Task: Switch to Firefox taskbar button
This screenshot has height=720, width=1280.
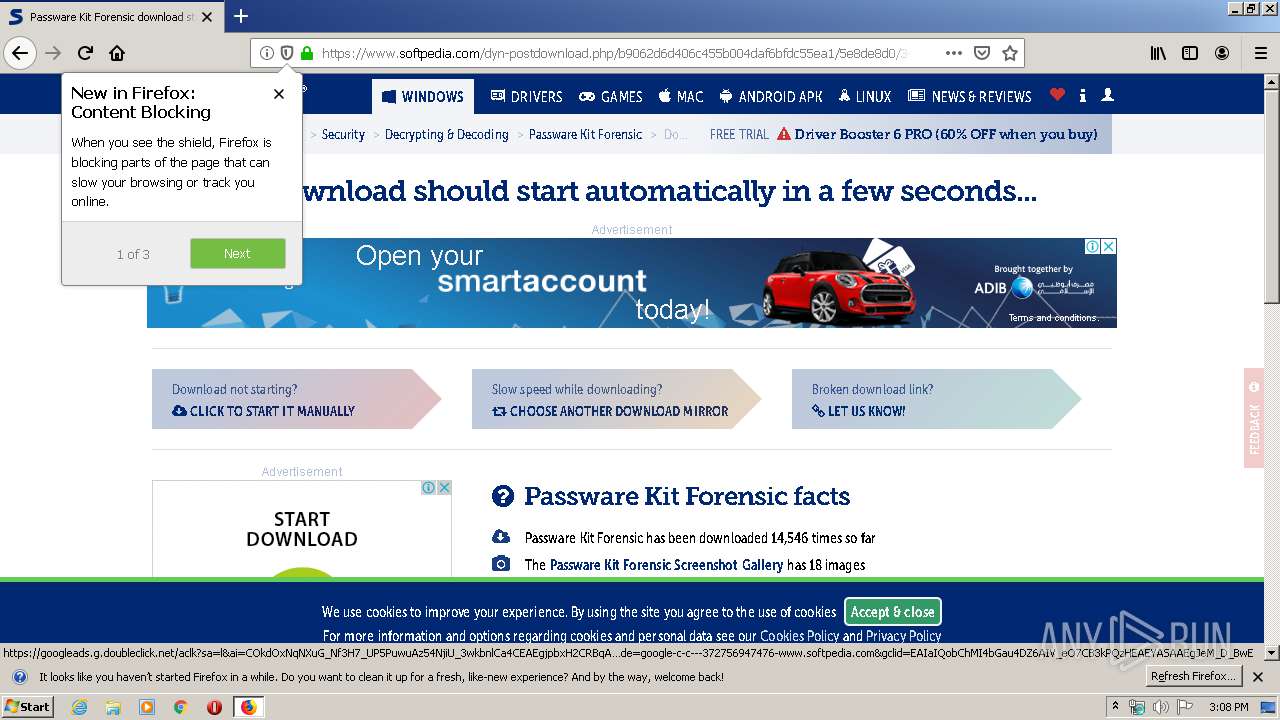Action: coord(248,707)
